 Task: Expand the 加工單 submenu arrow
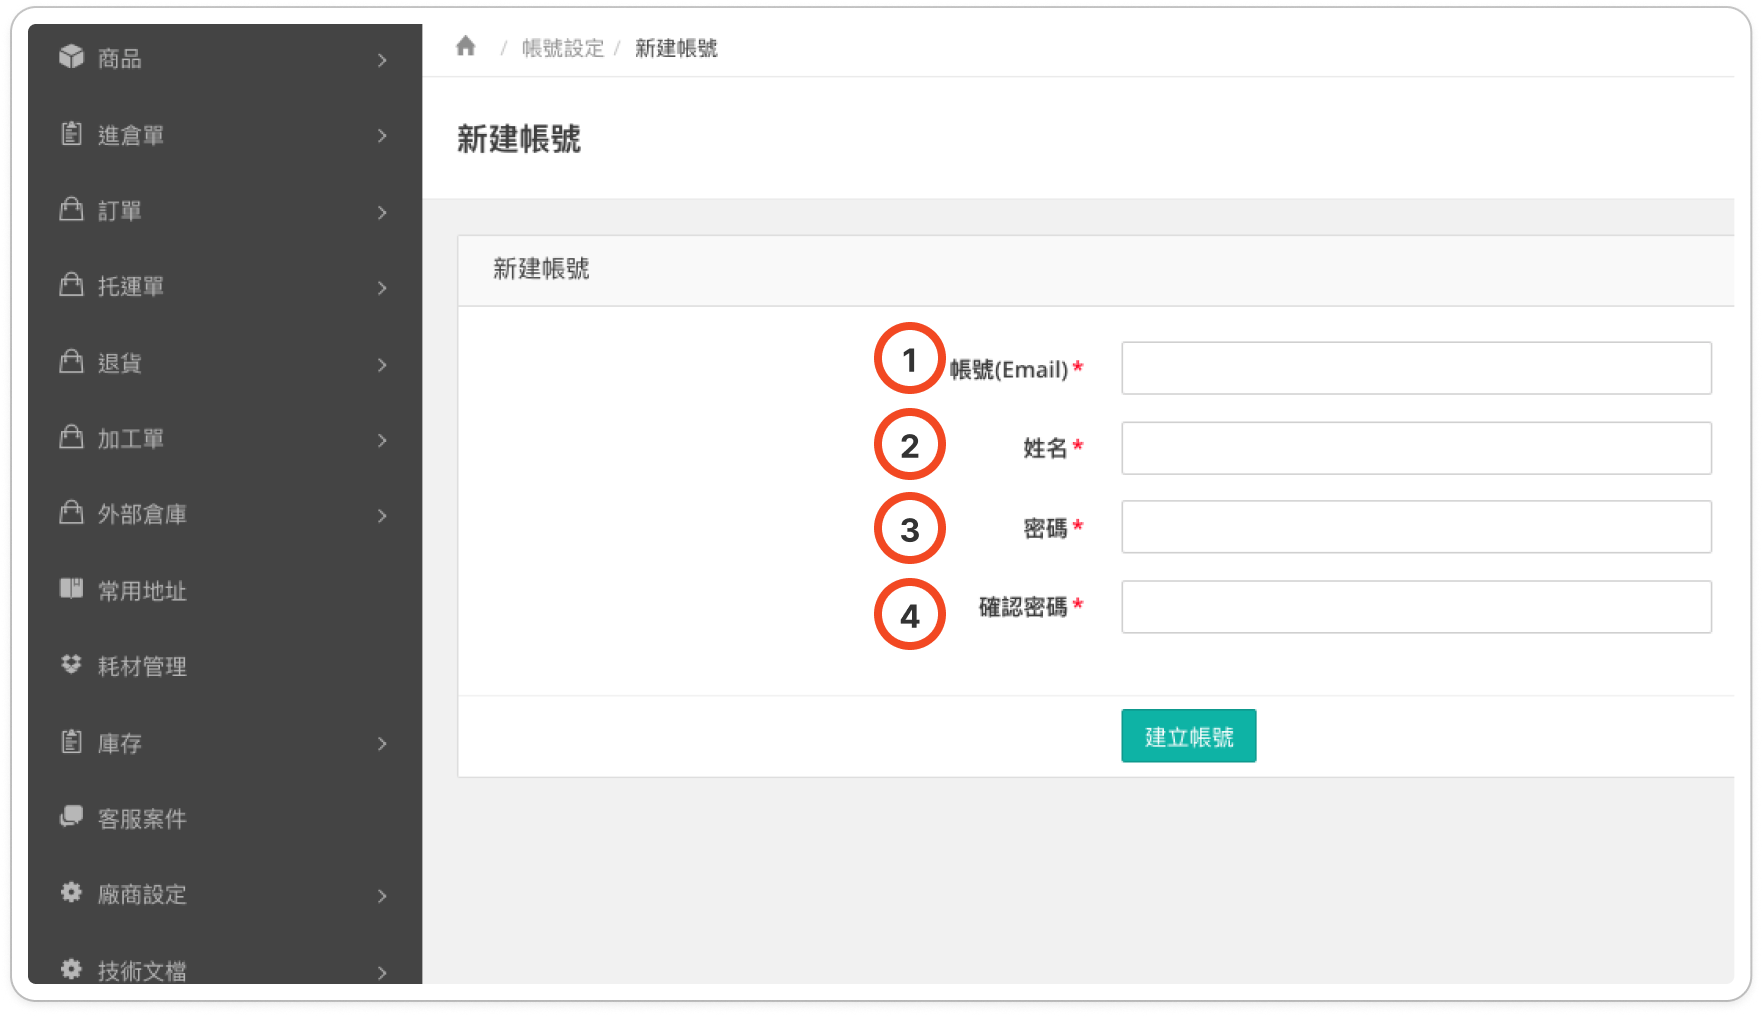click(x=382, y=440)
